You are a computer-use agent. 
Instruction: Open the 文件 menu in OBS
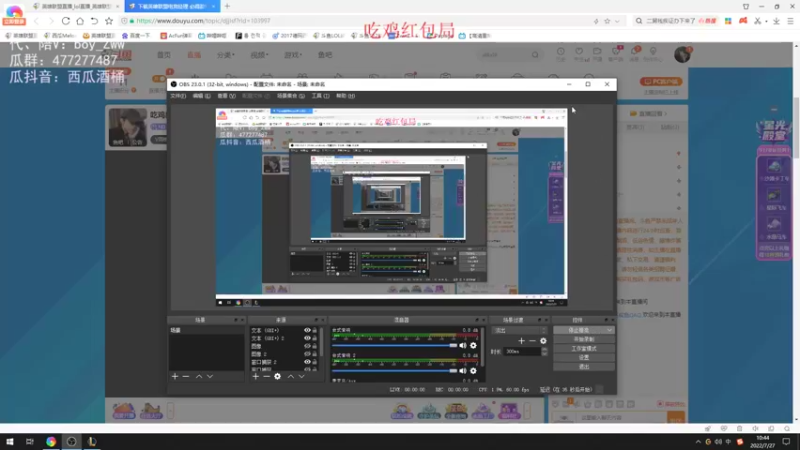point(178,96)
